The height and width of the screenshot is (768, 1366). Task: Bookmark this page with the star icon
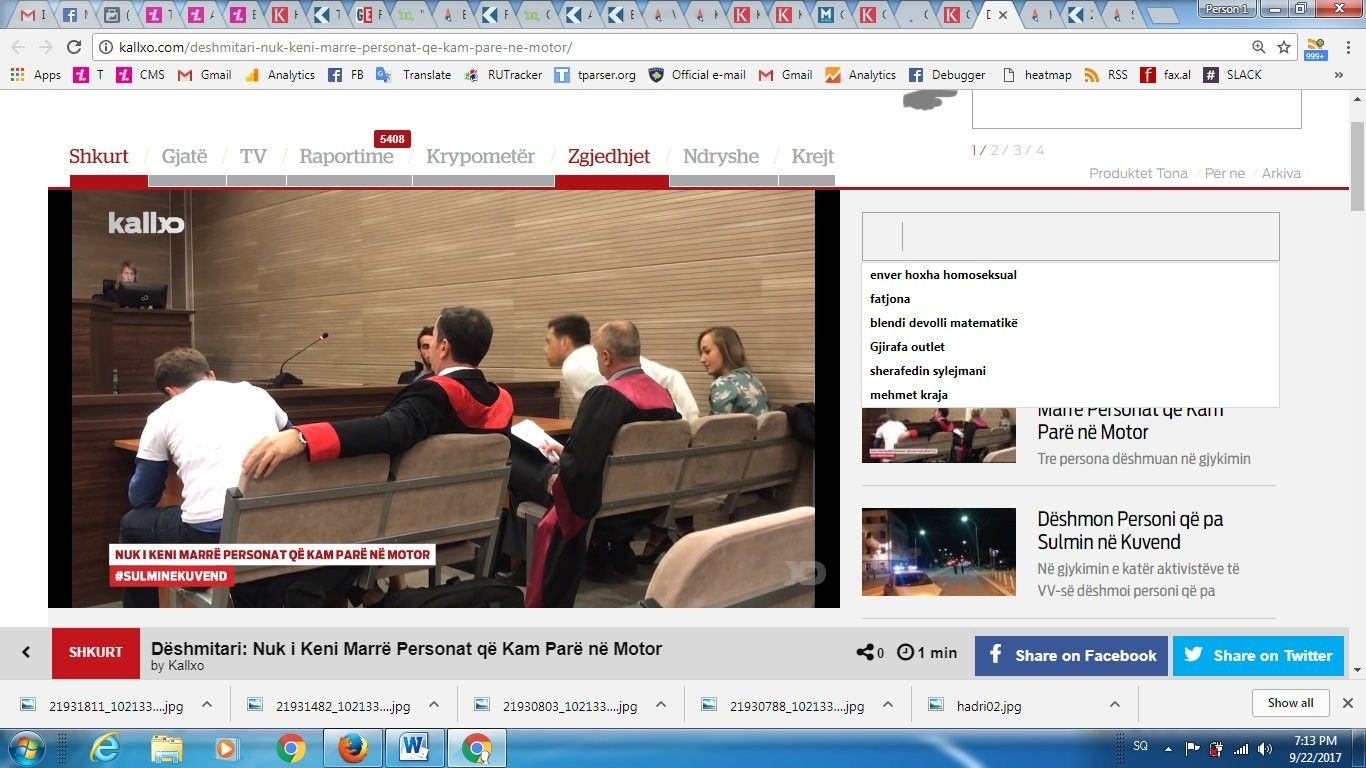pyautogui.click(x=1284, y=47)
